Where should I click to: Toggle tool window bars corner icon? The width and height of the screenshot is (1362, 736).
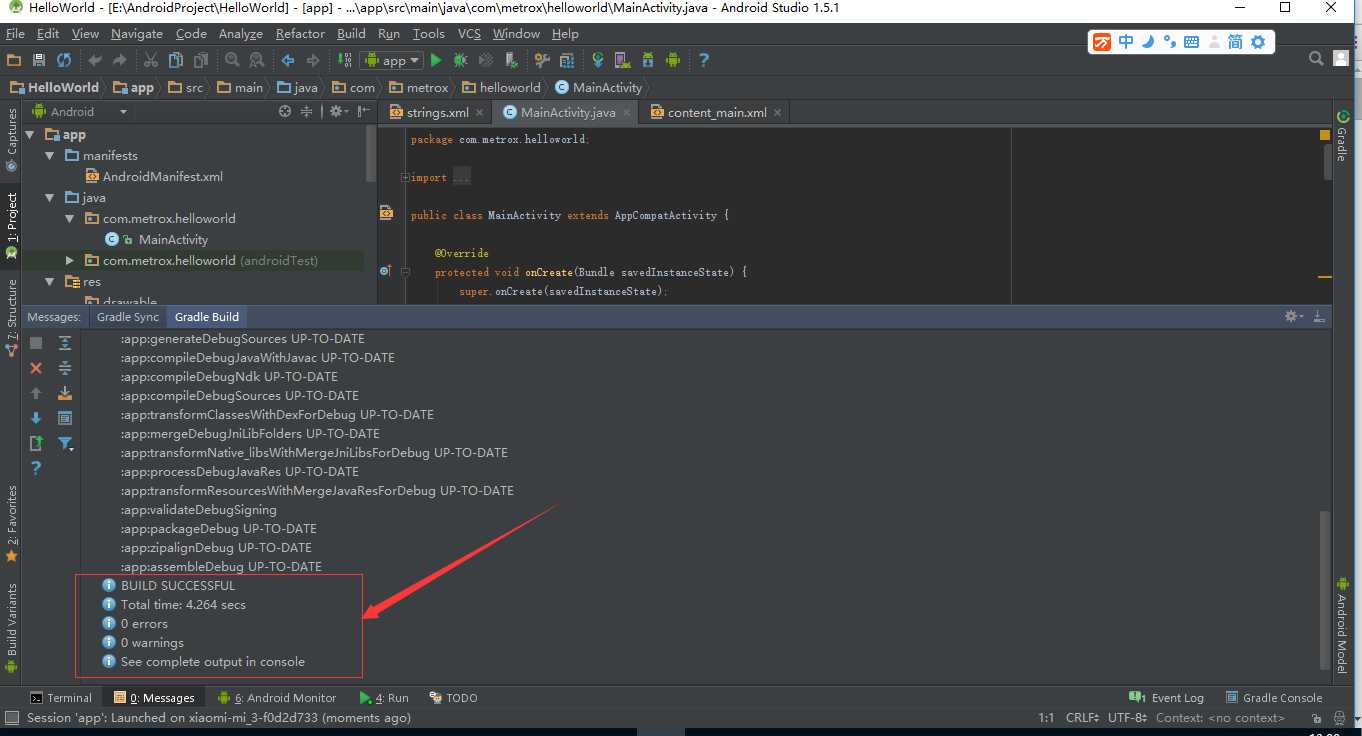tap(11, 717)
